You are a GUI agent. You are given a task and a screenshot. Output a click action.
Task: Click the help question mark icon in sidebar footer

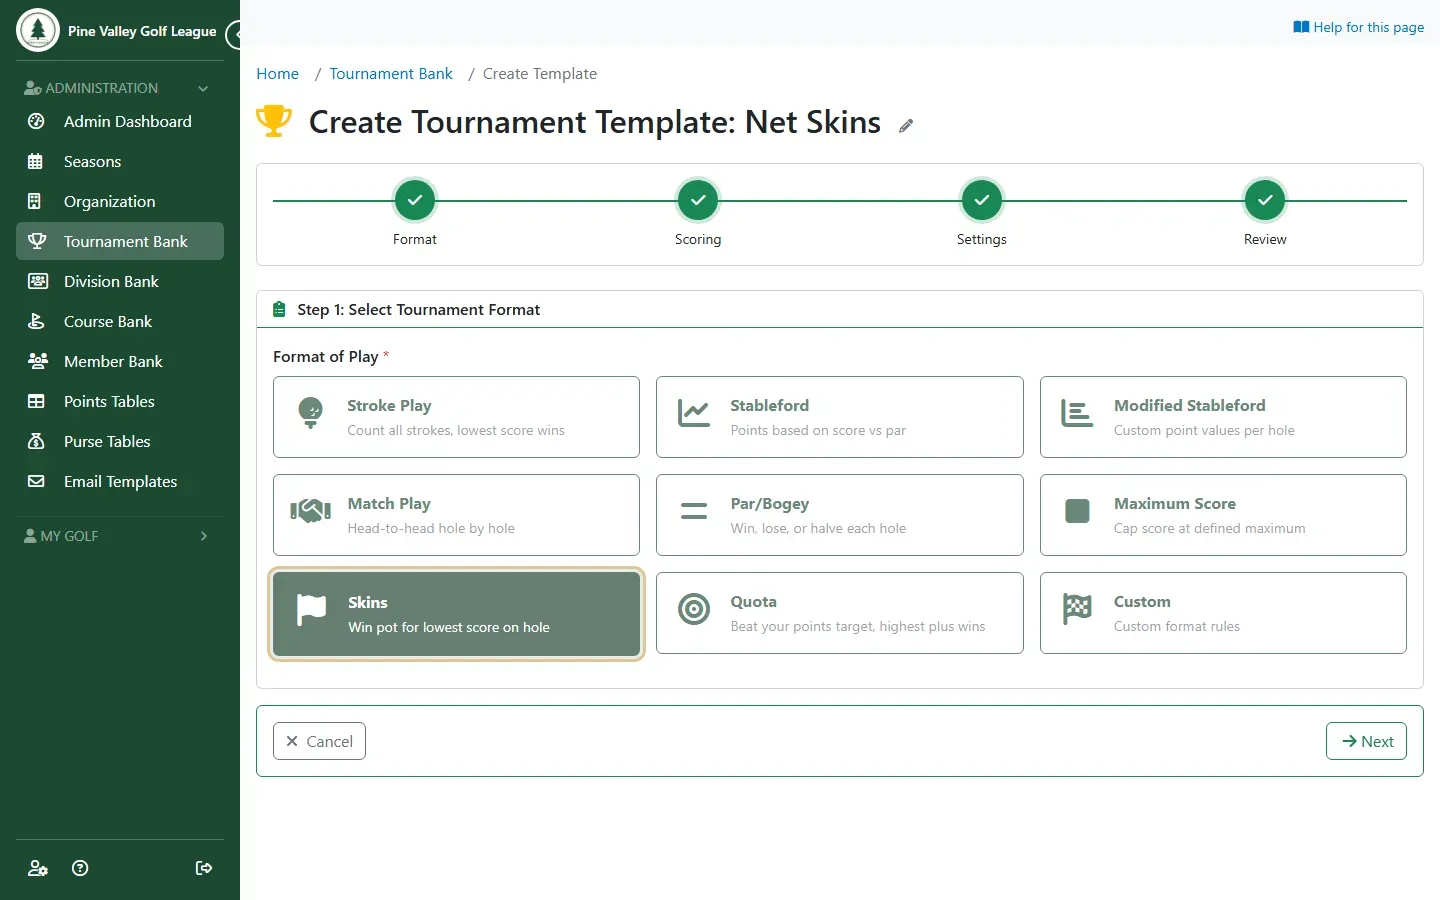[81, 868]
